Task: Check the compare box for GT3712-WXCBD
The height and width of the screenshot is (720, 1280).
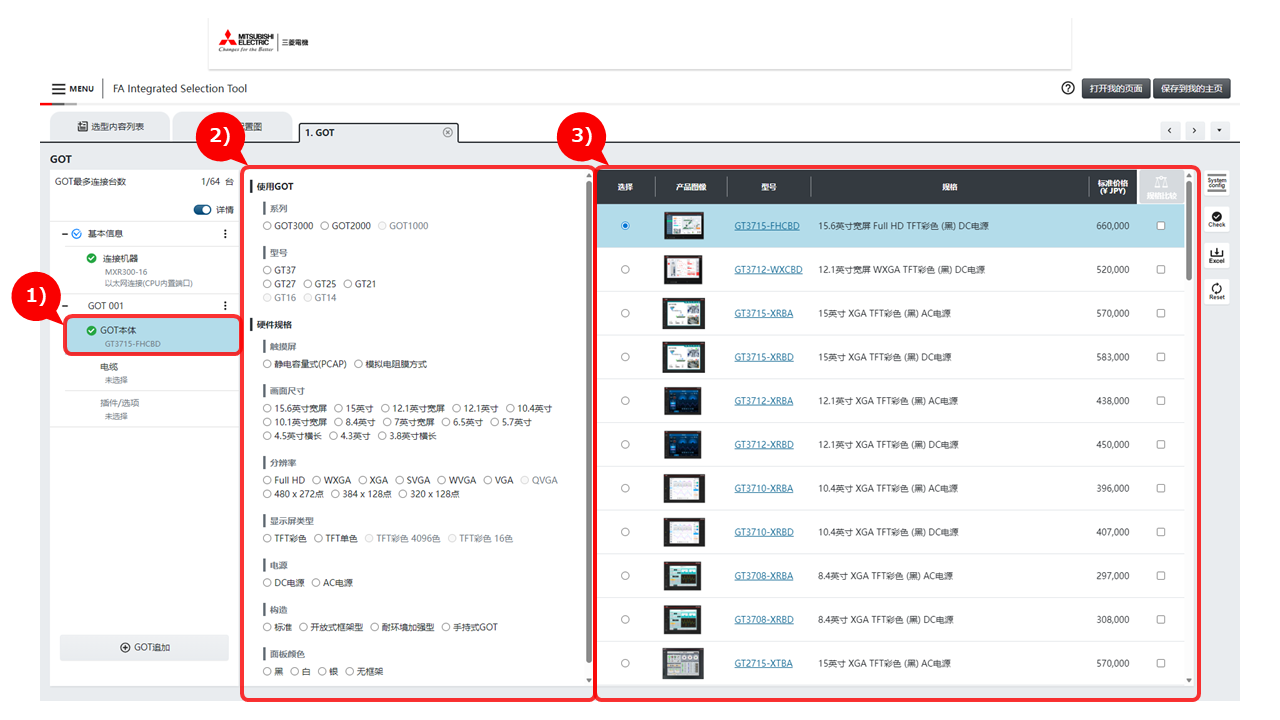Action: tap(1160, 270)
